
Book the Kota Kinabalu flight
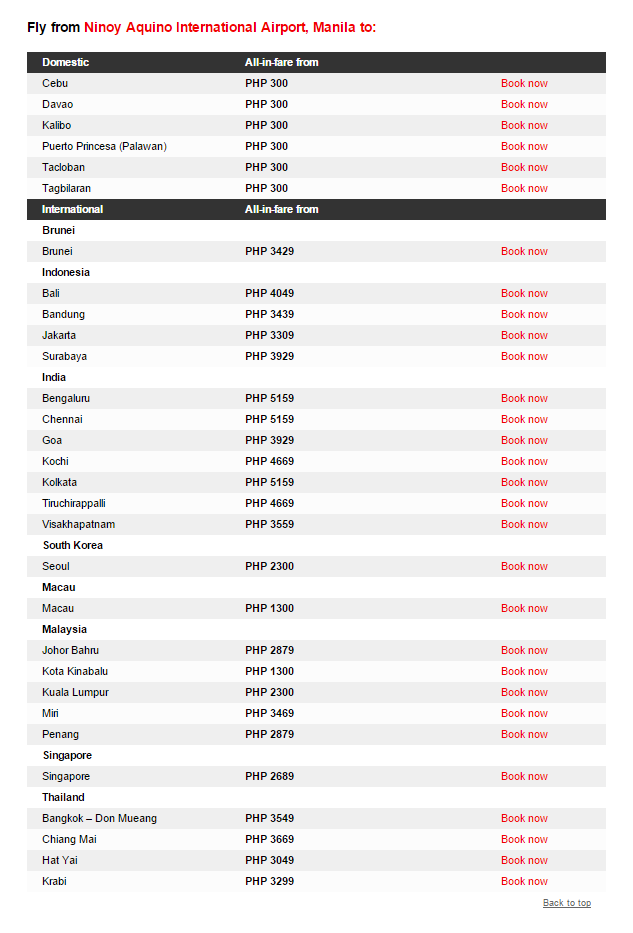coord(524,671)
